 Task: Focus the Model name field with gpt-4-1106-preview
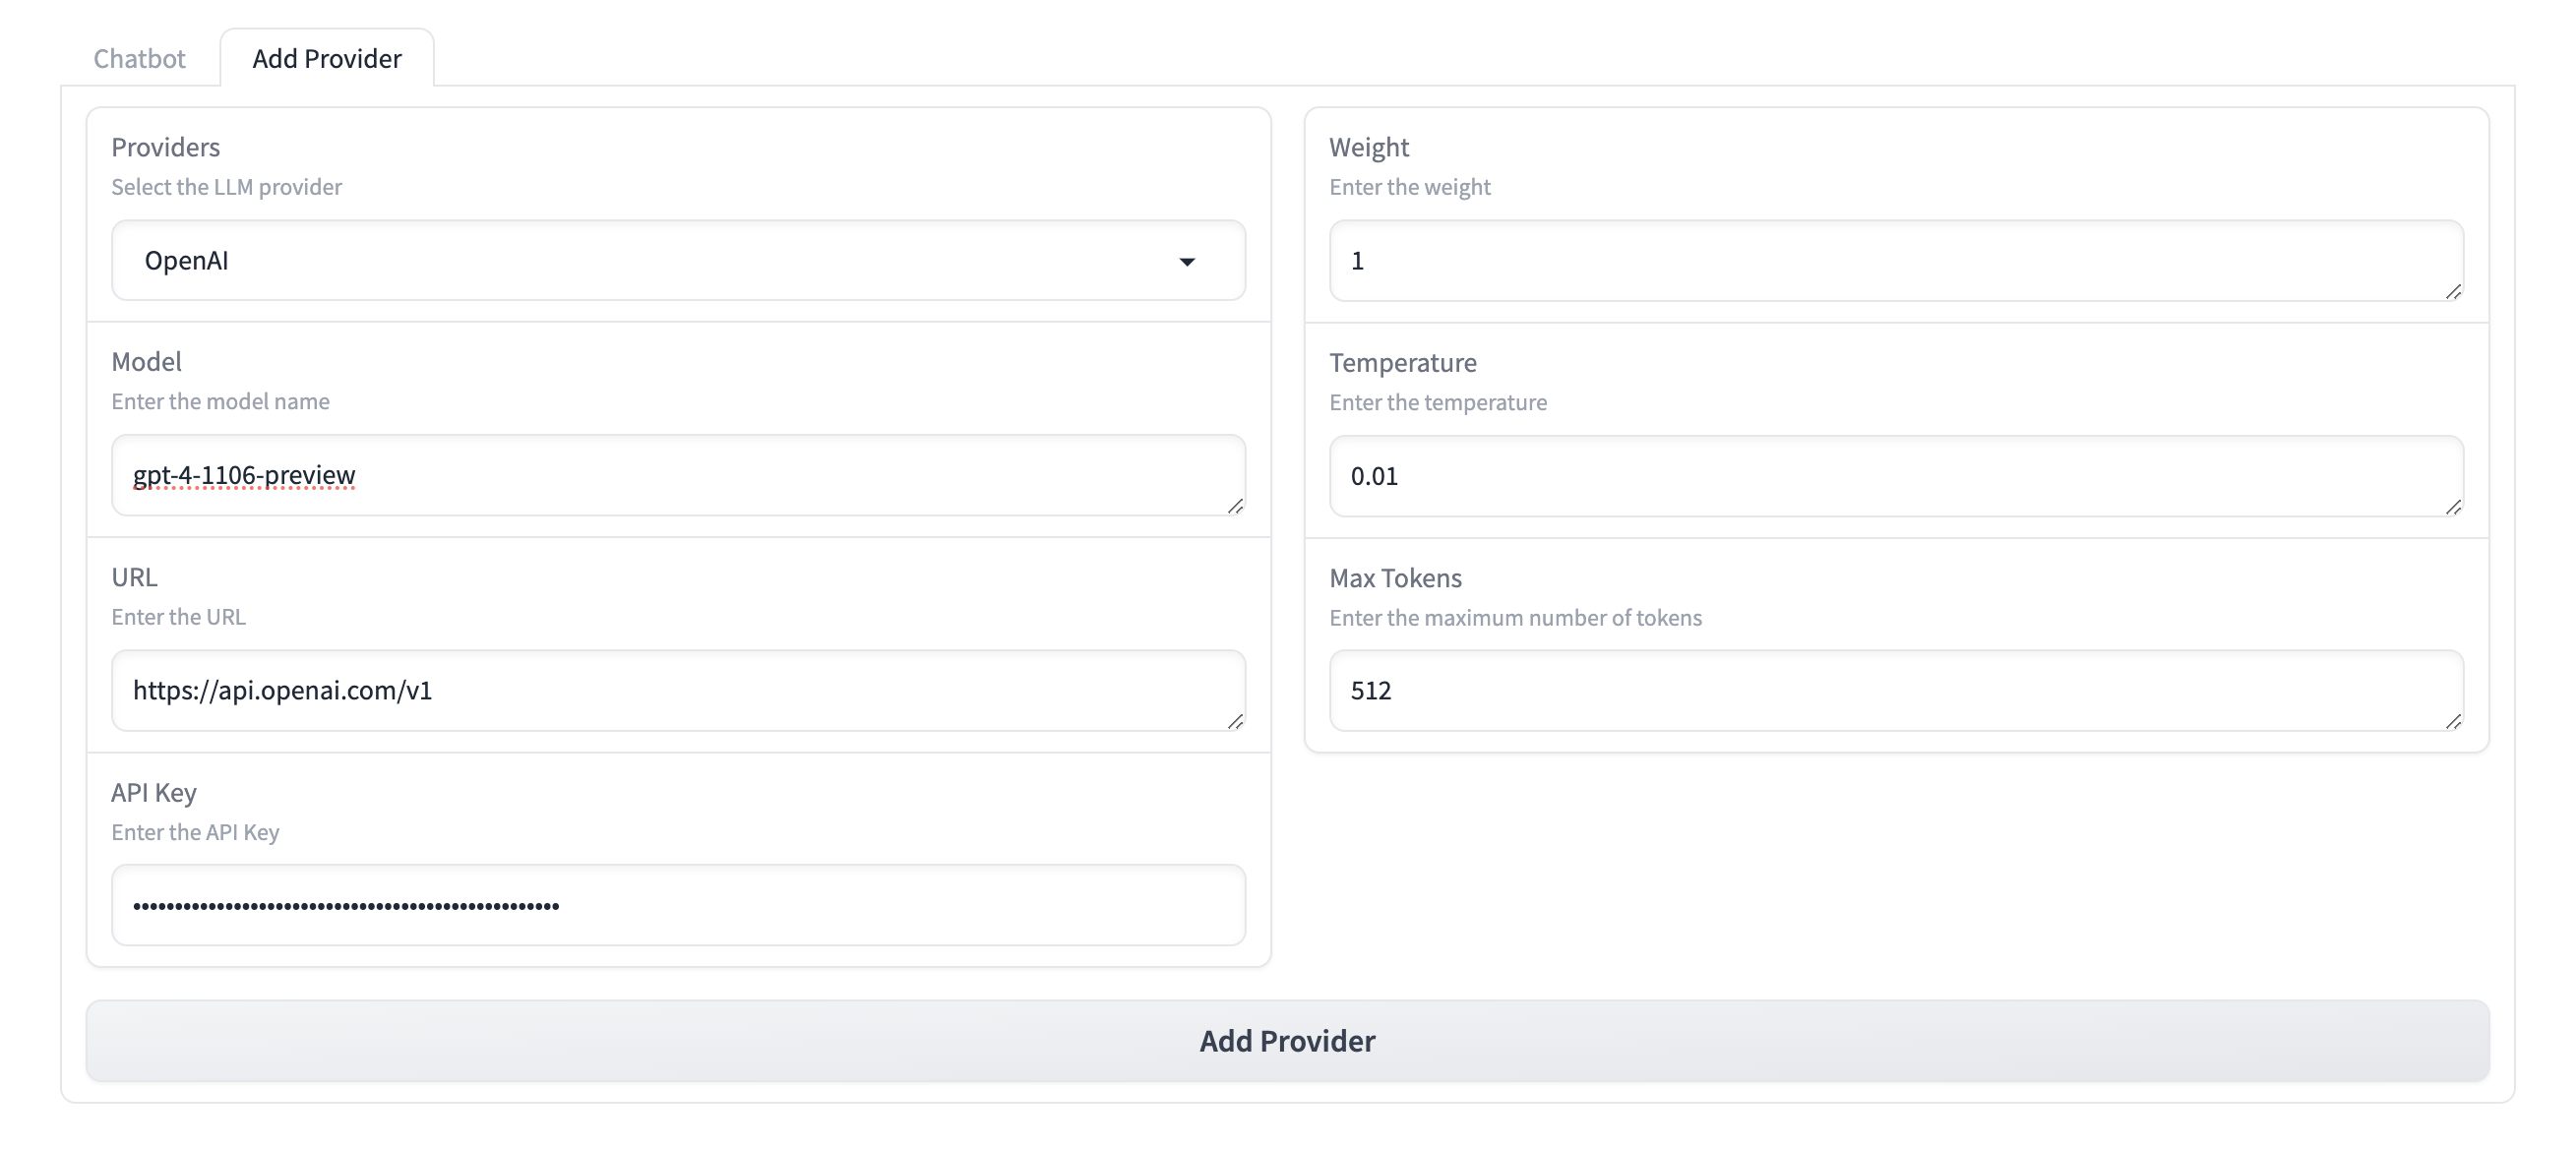[678, 475]
